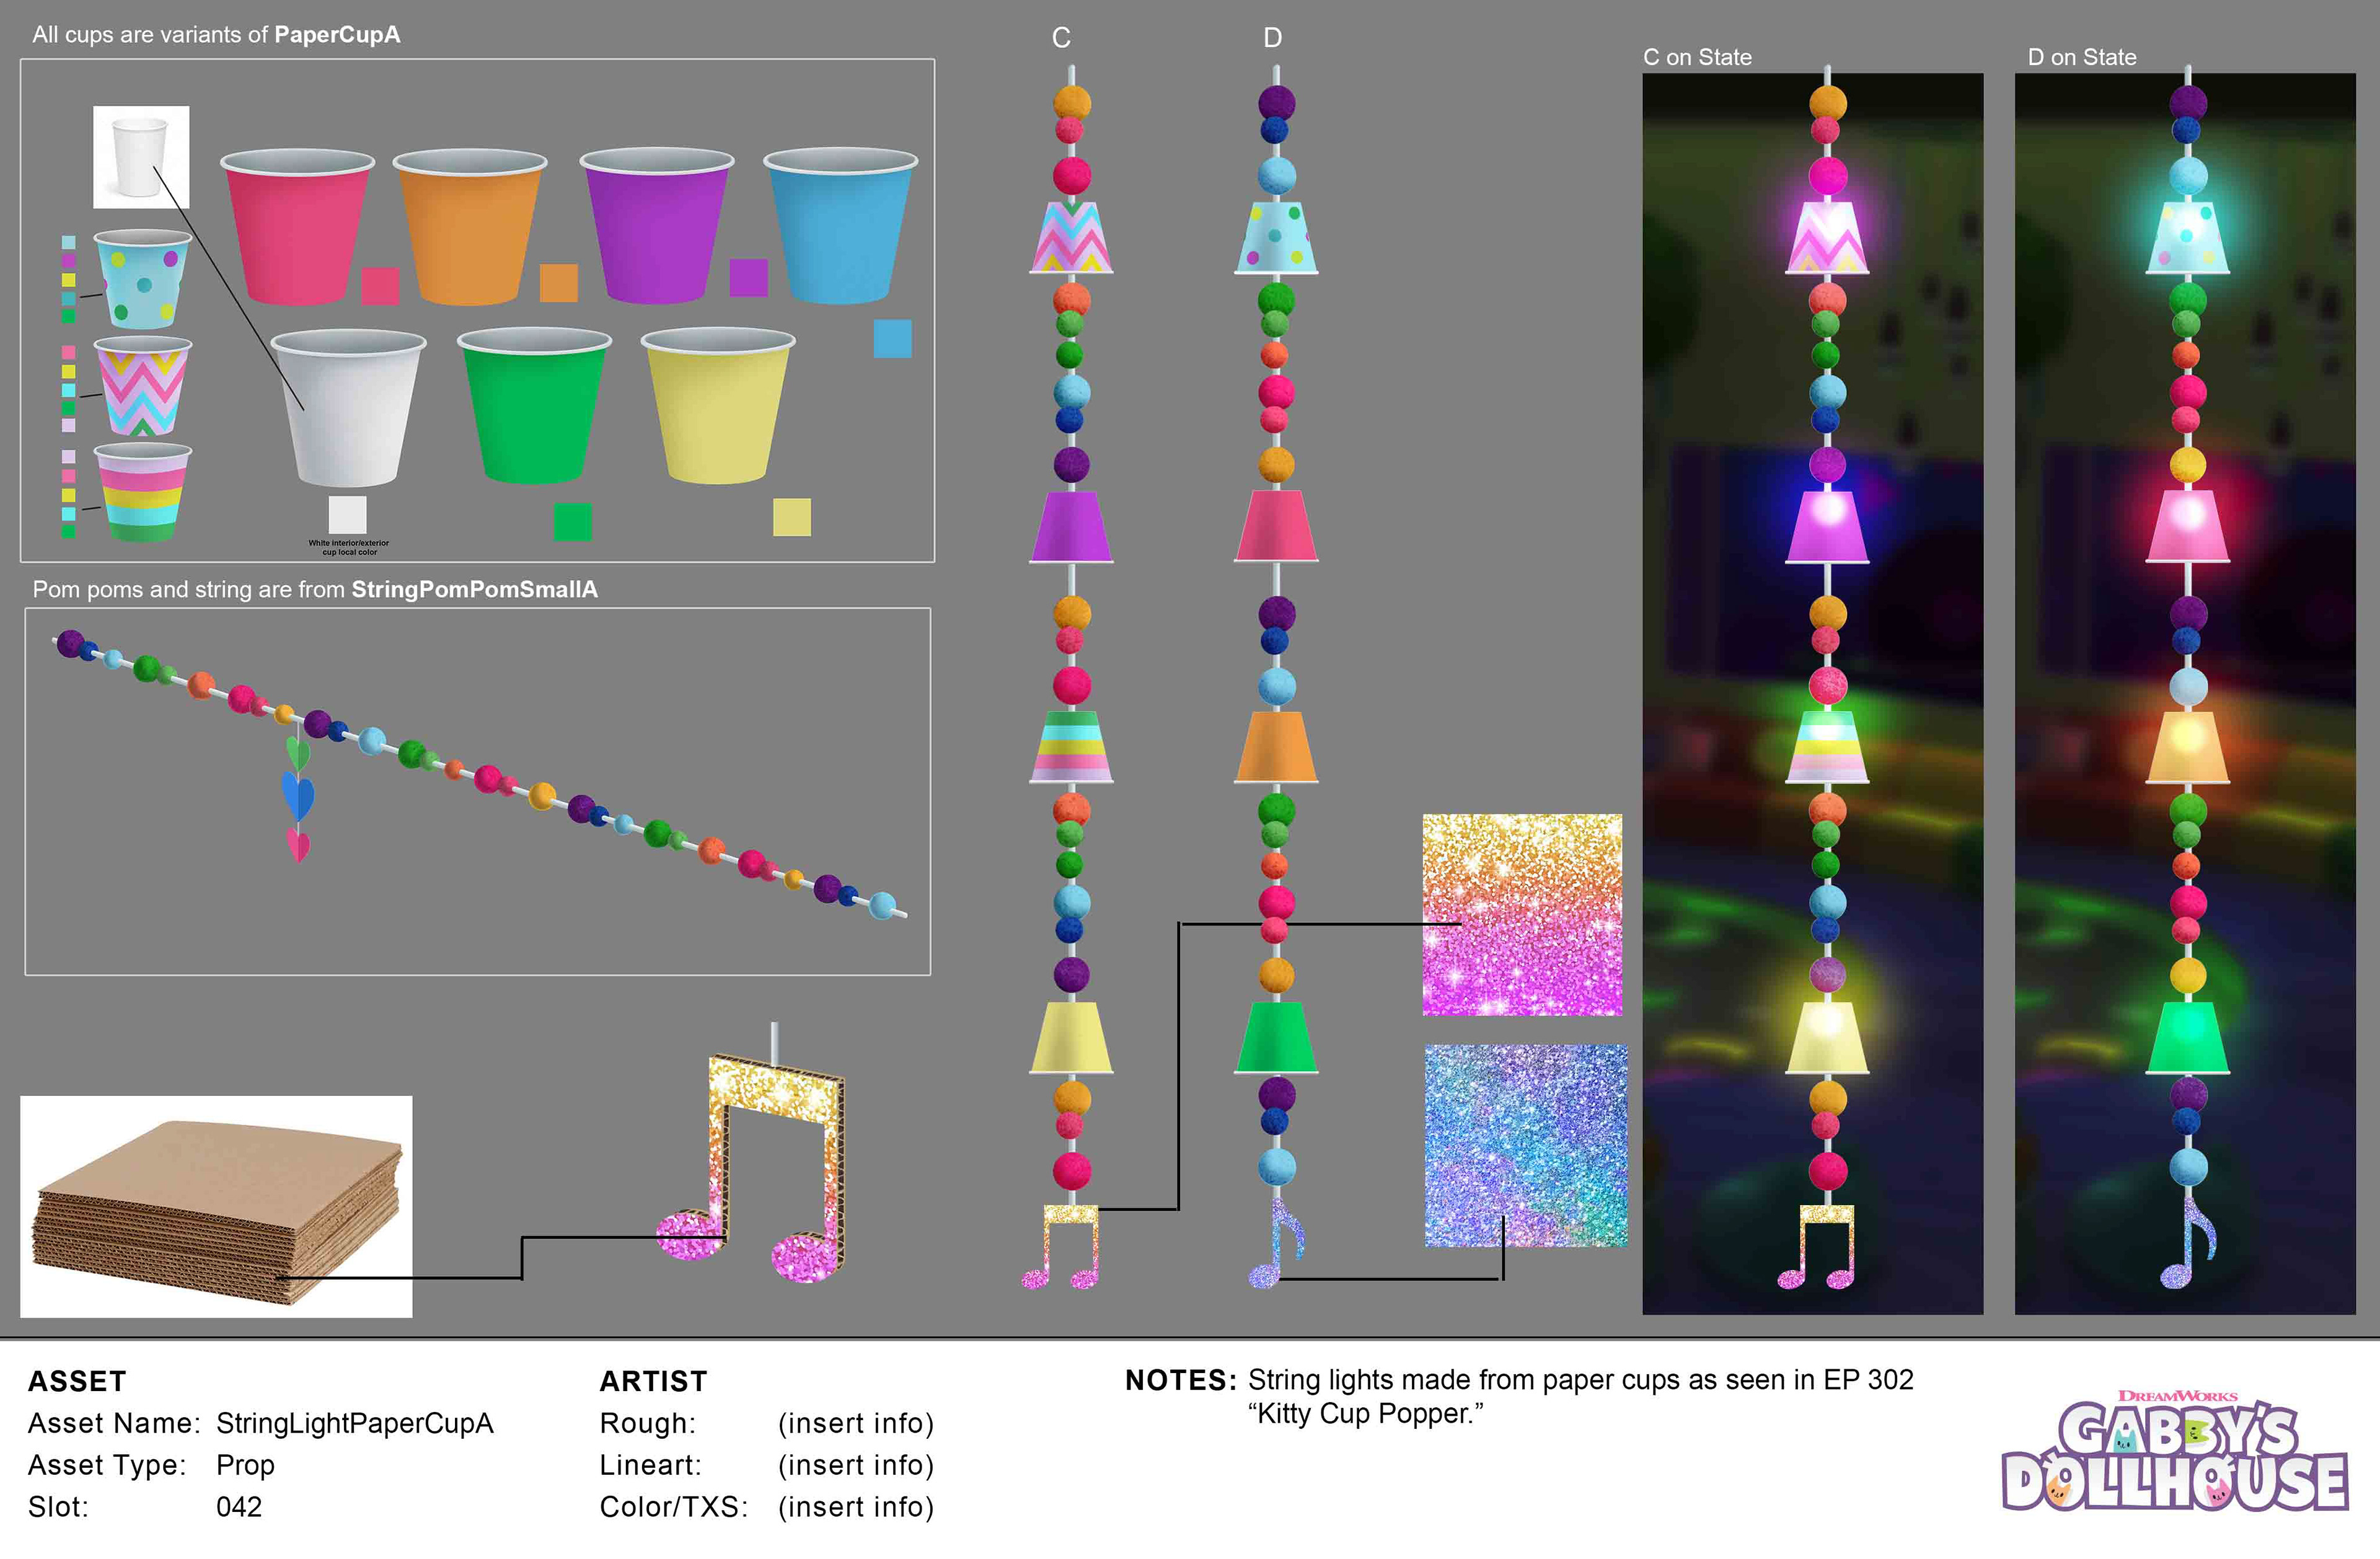Click the cardboard stack reference photo
The height and width of the screenshot is (1559, 2380).
(x=216, y=1206)
